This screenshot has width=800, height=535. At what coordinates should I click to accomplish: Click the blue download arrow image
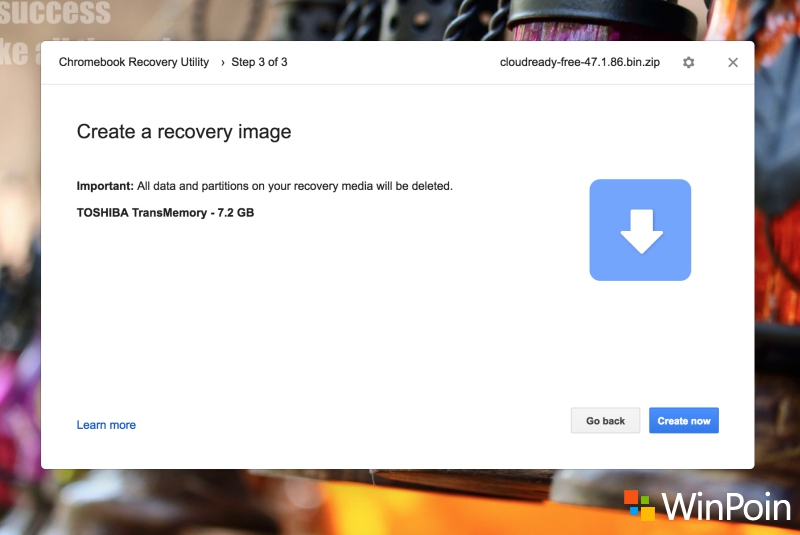point(640,230)
